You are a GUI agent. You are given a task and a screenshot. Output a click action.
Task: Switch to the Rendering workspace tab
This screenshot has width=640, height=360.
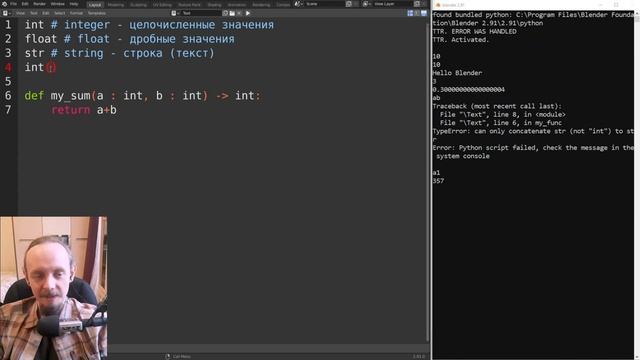click(x=261, y=4)
